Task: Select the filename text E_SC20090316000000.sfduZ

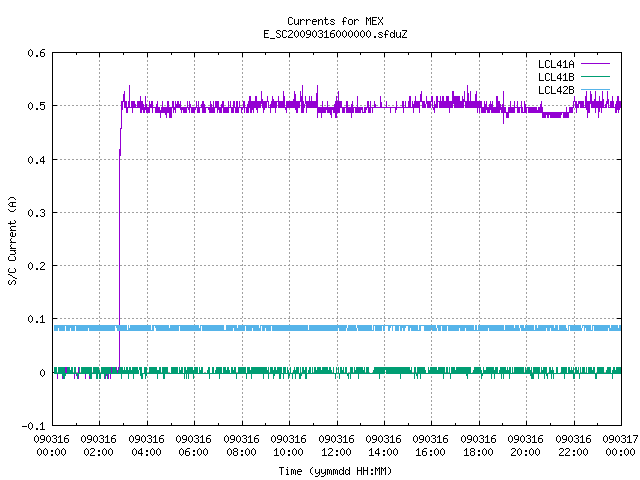Action: (x=335, y=34)
